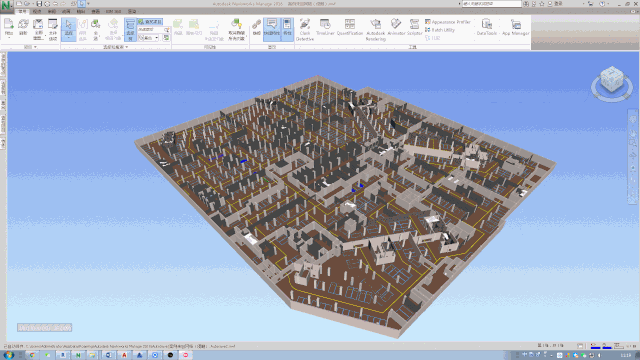Screen dimensions: 640x360
Task: Toggle the Properties window button
Action: pyautogui.click(x=287, y=29)
